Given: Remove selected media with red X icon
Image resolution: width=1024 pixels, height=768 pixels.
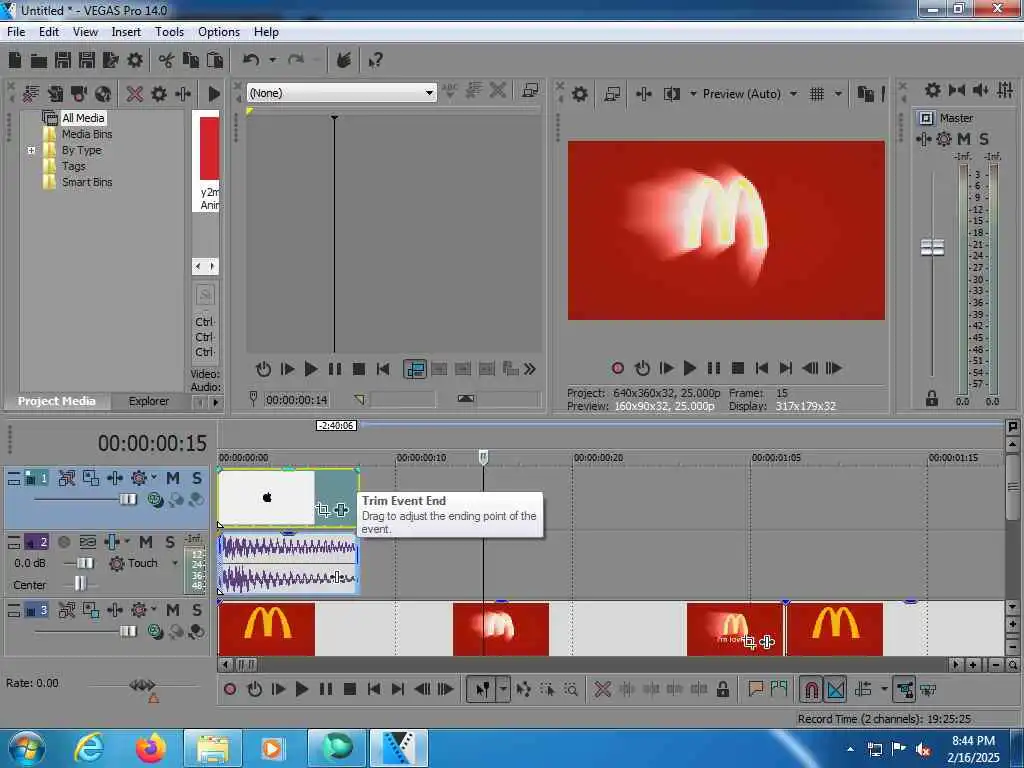Looking at the screenshot, I should pyautogui.click(x=135, y=94).
